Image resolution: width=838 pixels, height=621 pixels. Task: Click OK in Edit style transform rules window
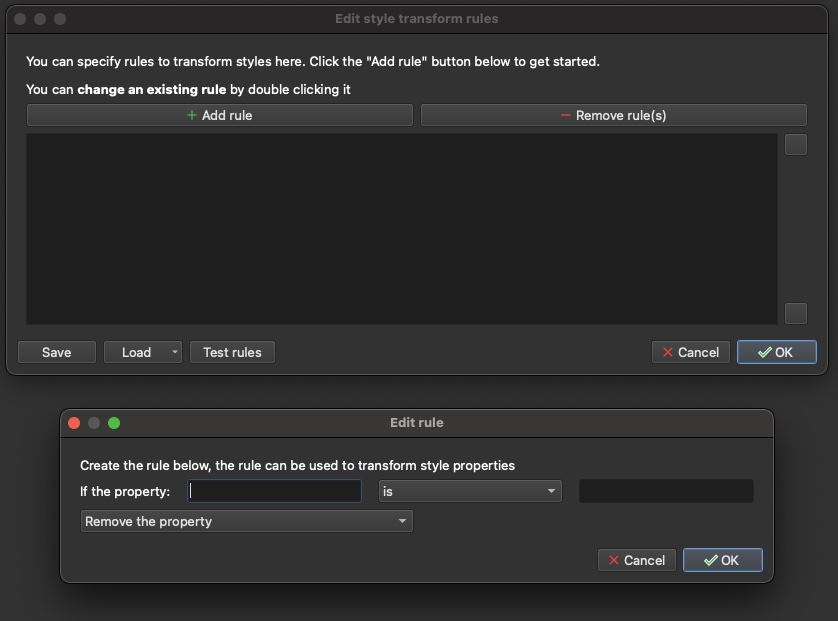776,352
